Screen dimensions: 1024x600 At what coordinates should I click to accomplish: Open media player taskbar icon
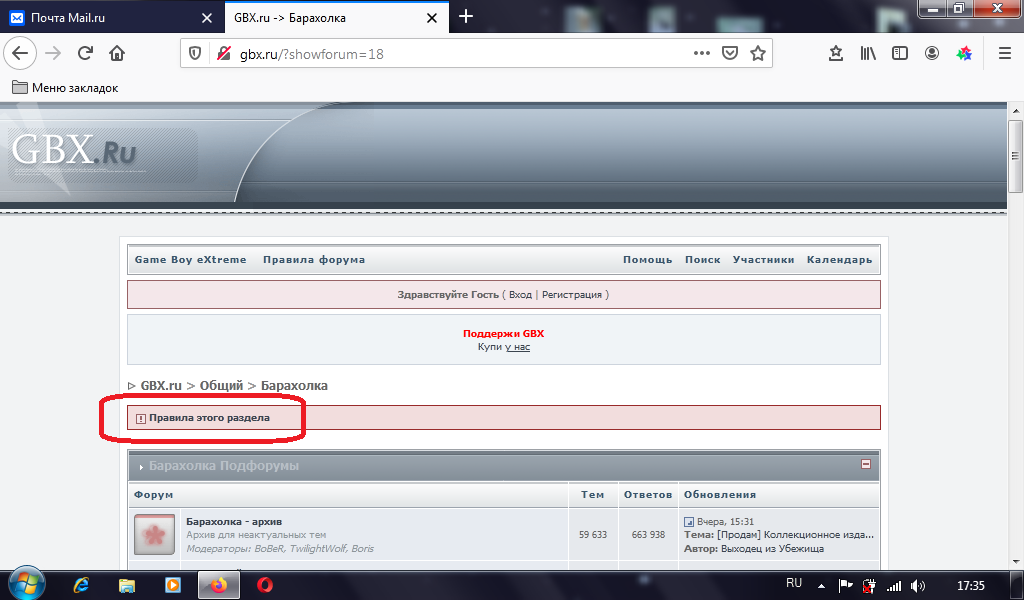click(172, 585)
